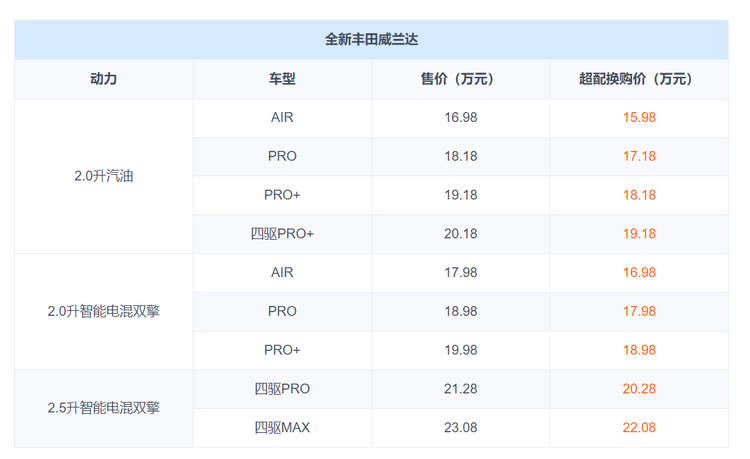
Task: Click the orange 15.98 trade-in price
Action: pos(638,117)
